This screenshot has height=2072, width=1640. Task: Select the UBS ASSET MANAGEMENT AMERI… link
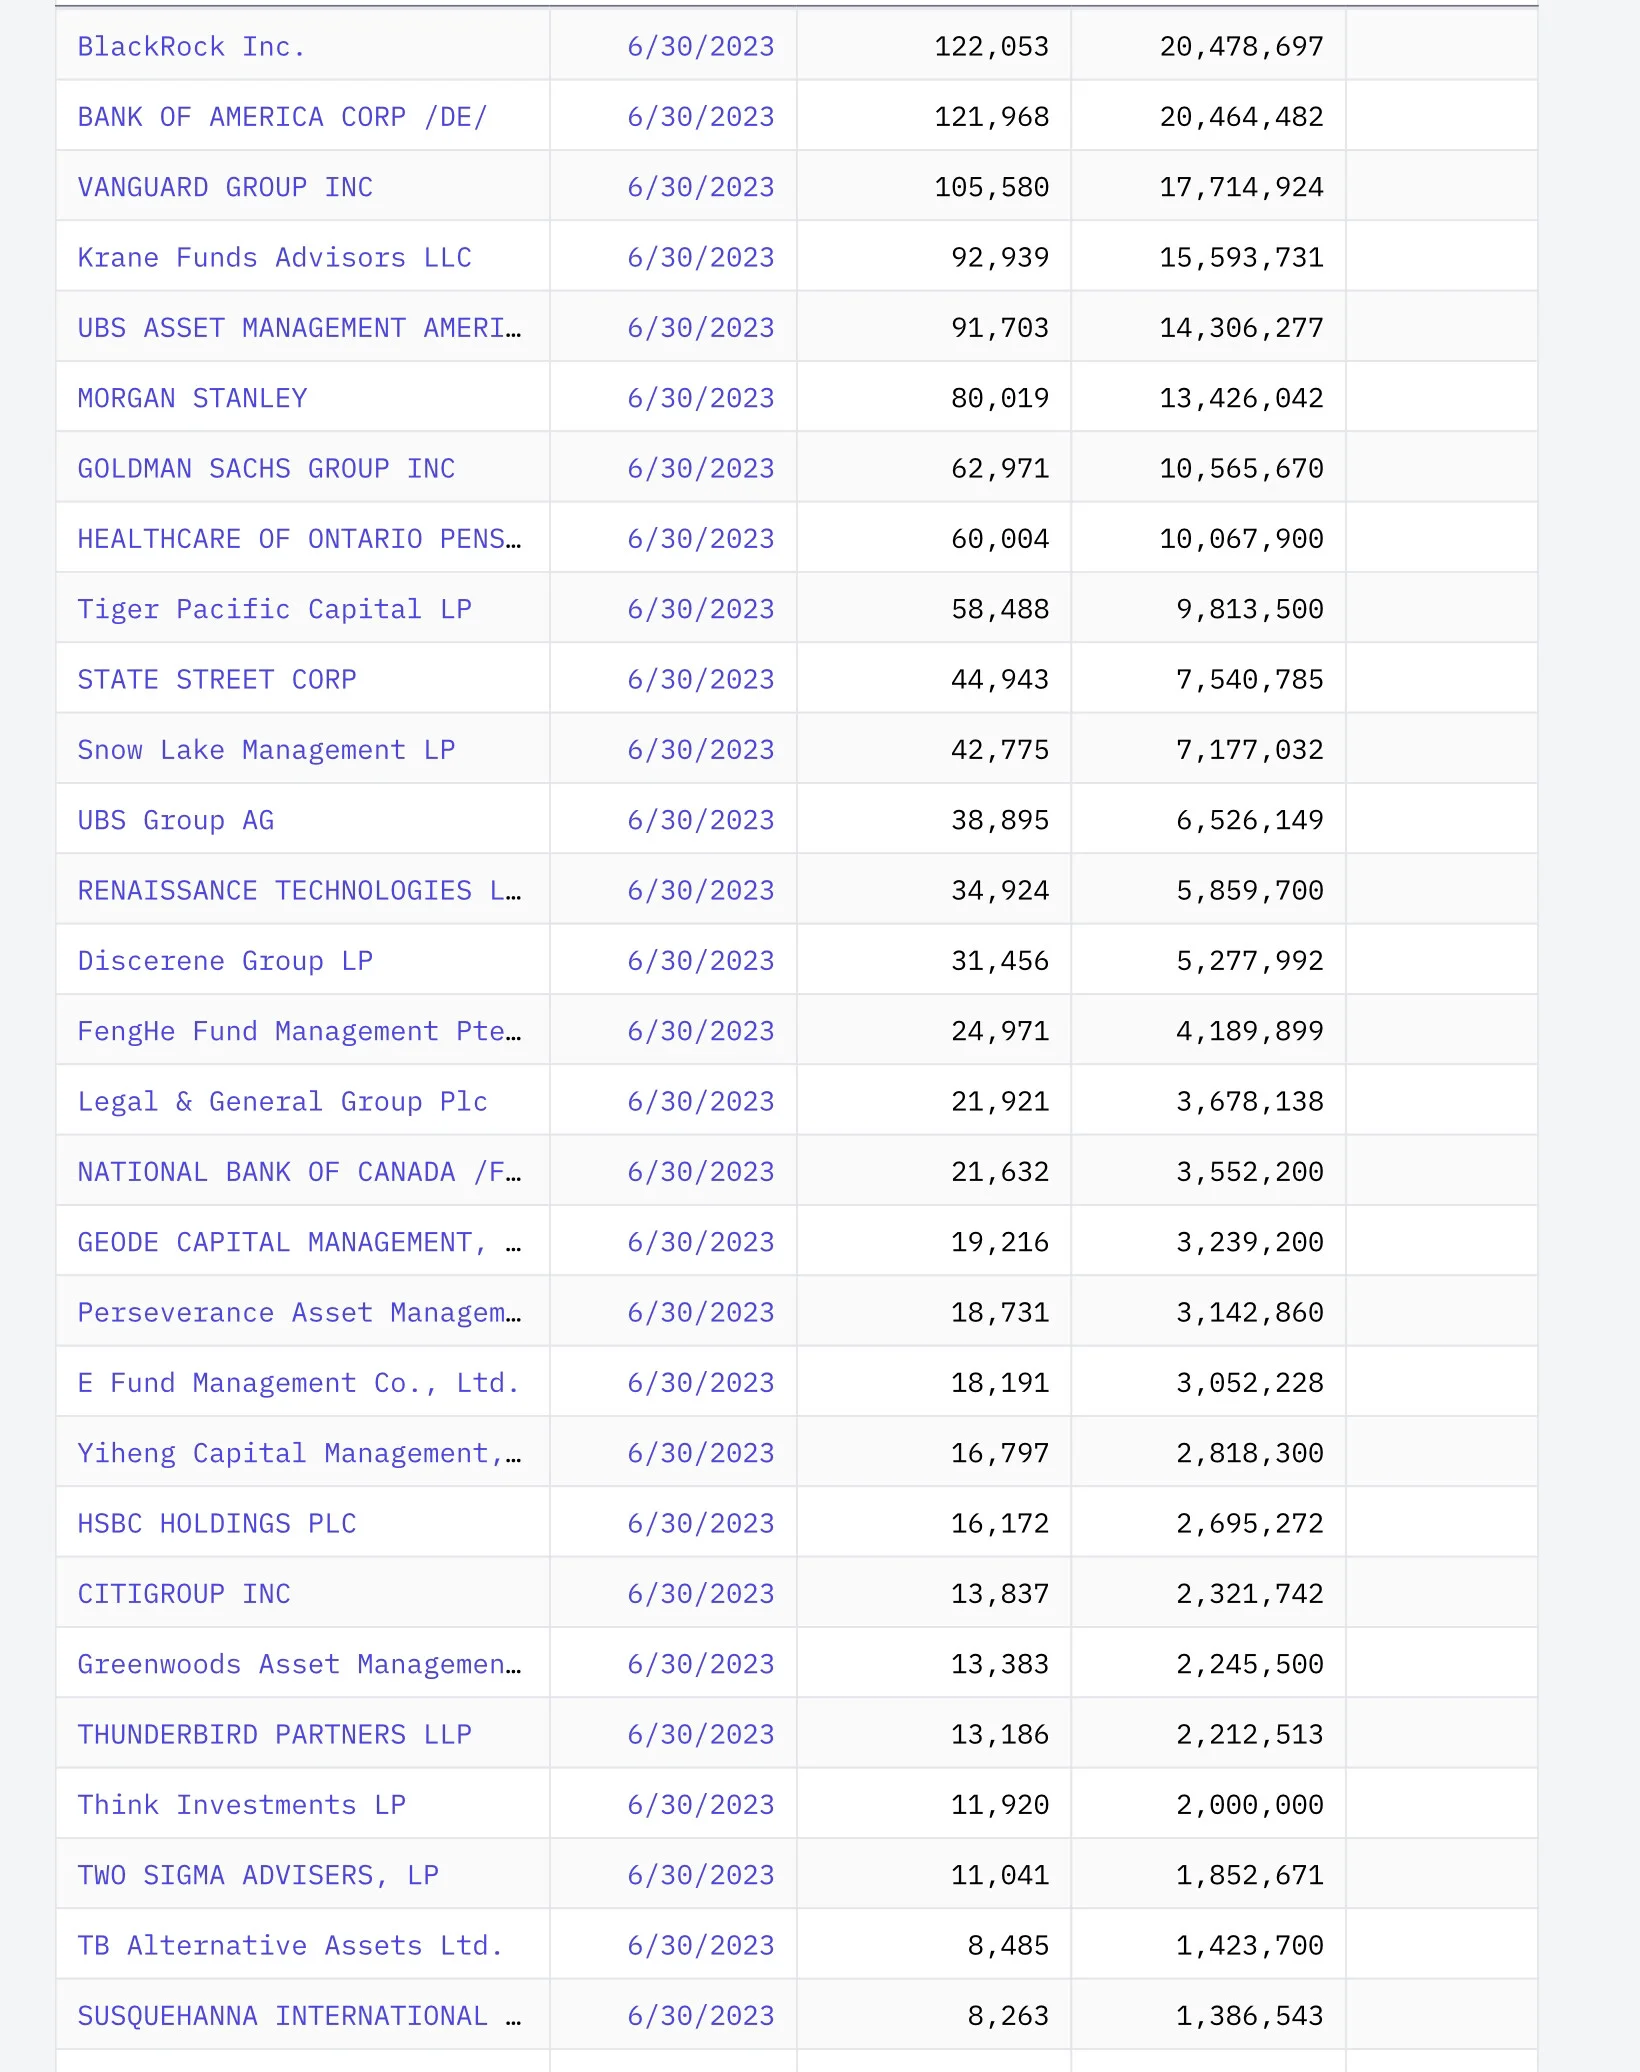tap(299, 328)
